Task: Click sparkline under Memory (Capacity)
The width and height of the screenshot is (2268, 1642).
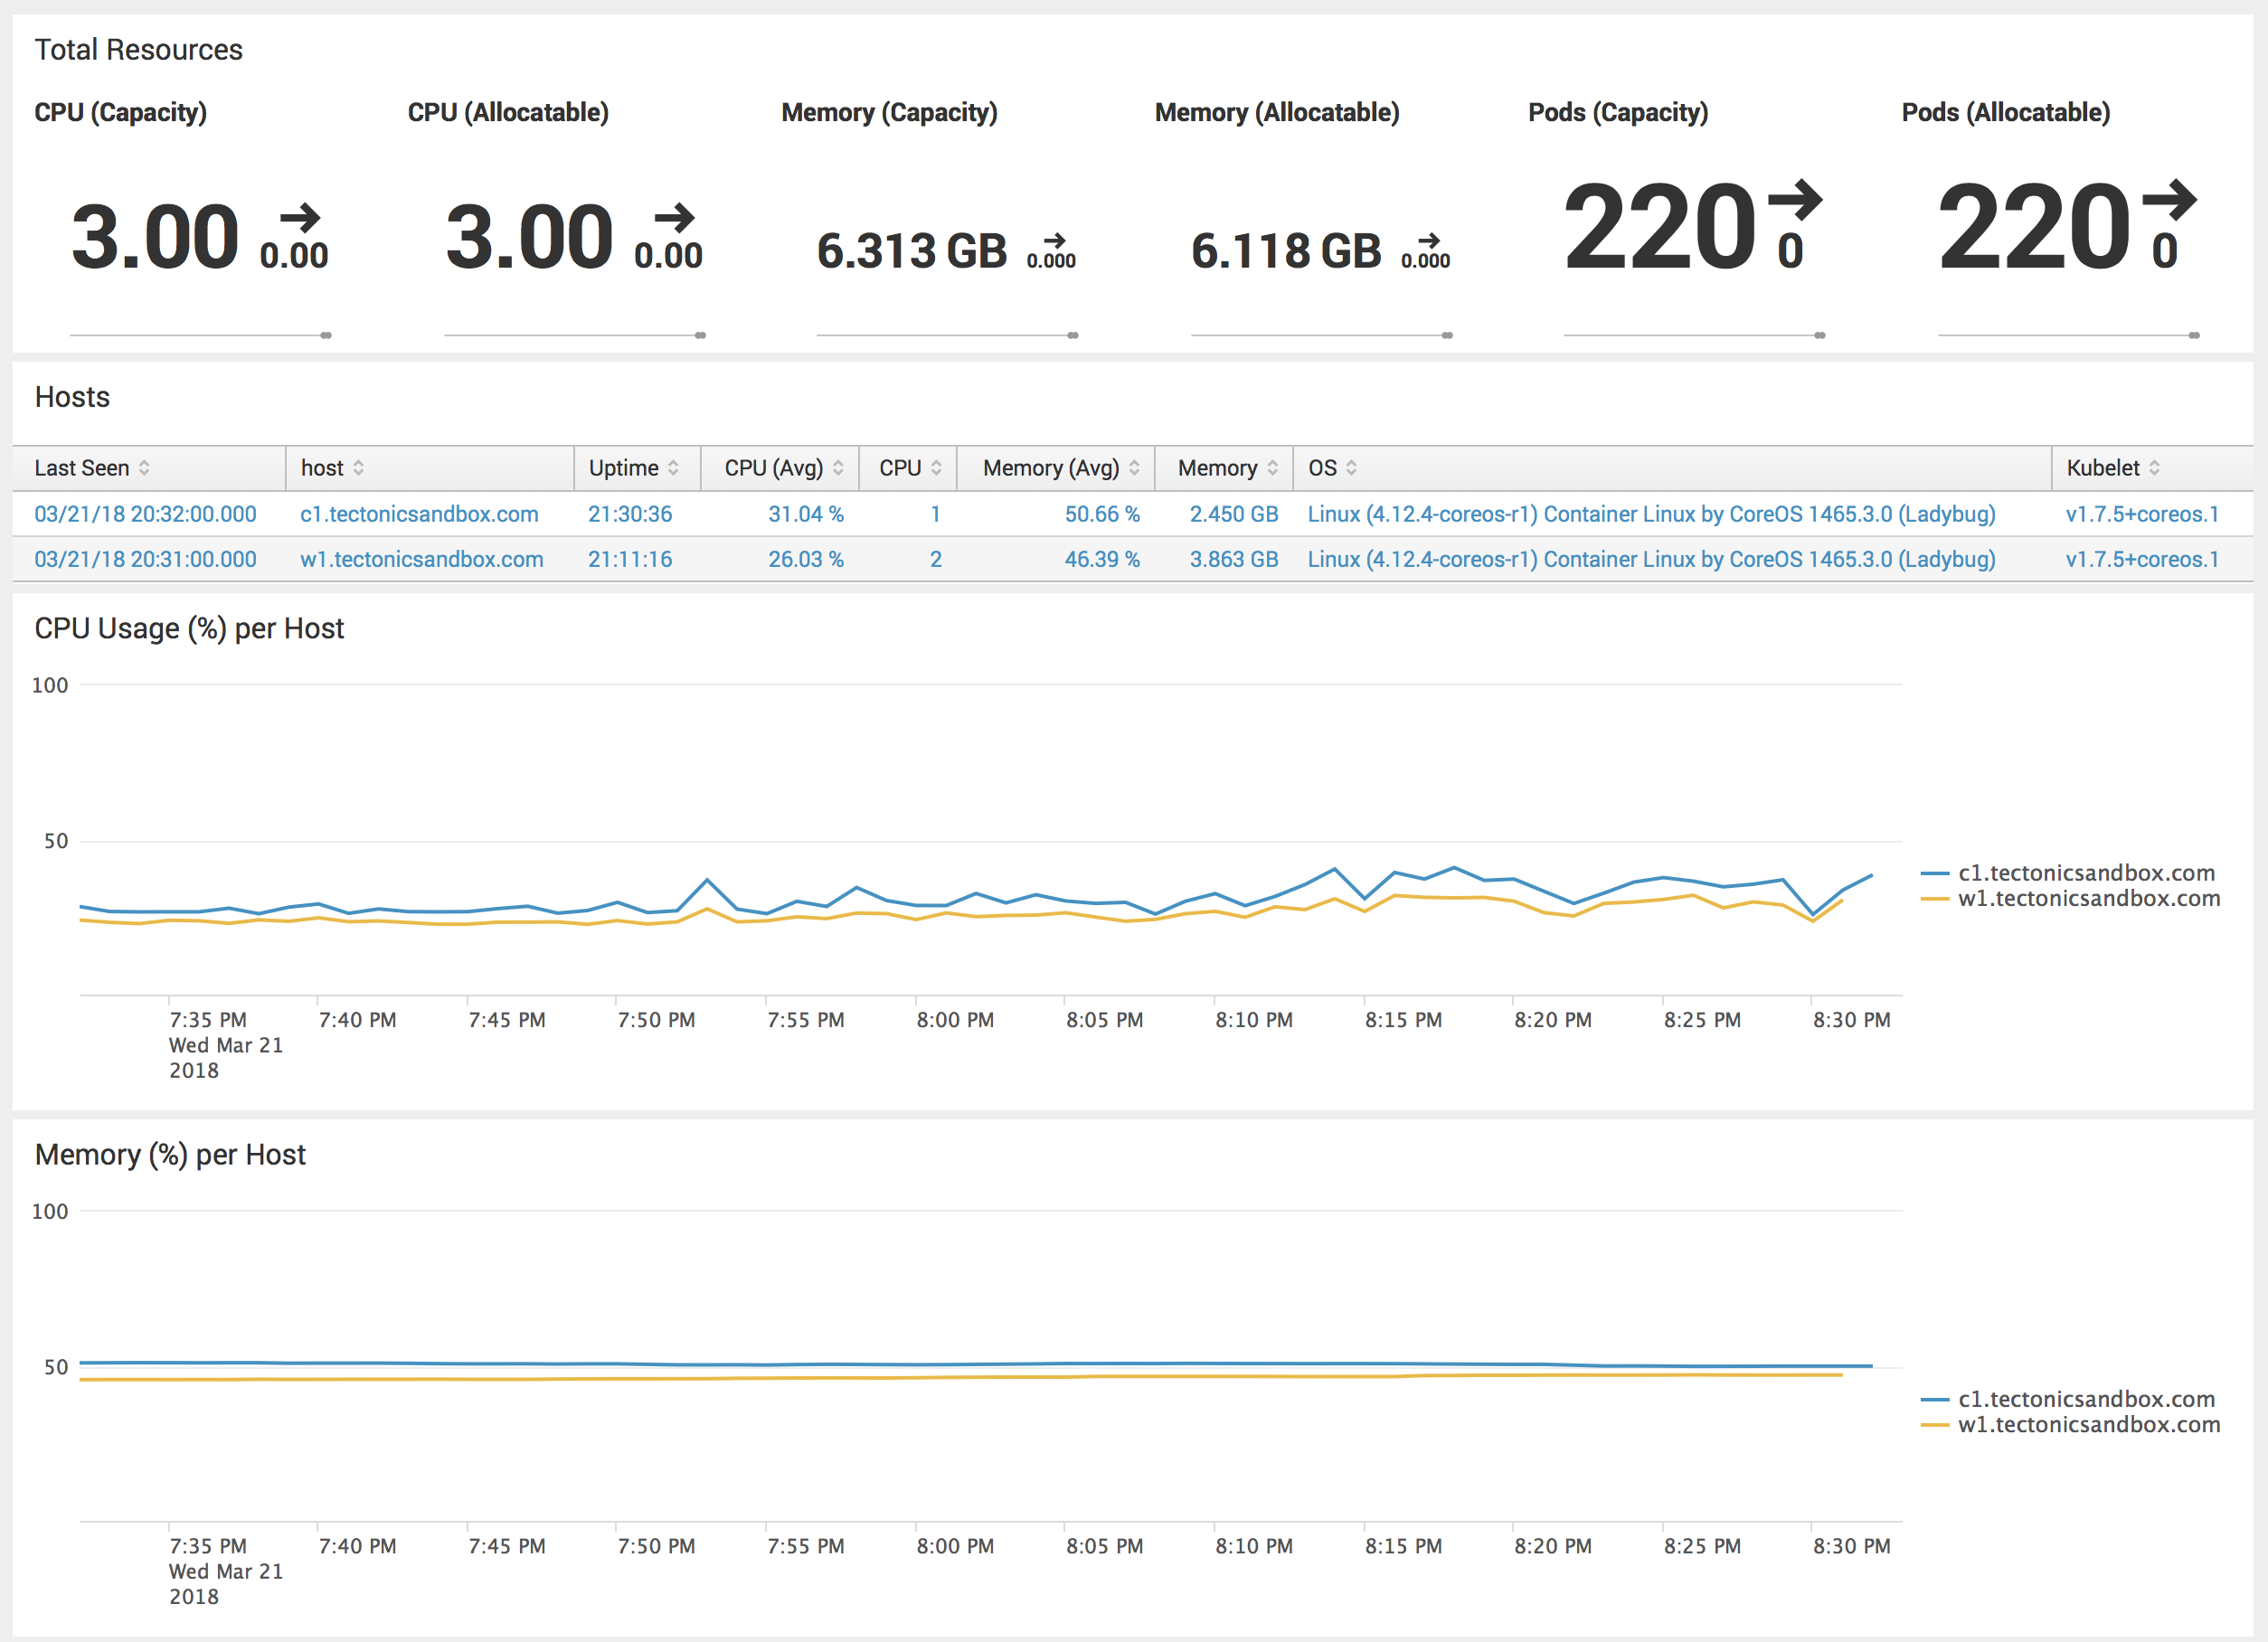Action: [x=948, y=335]
